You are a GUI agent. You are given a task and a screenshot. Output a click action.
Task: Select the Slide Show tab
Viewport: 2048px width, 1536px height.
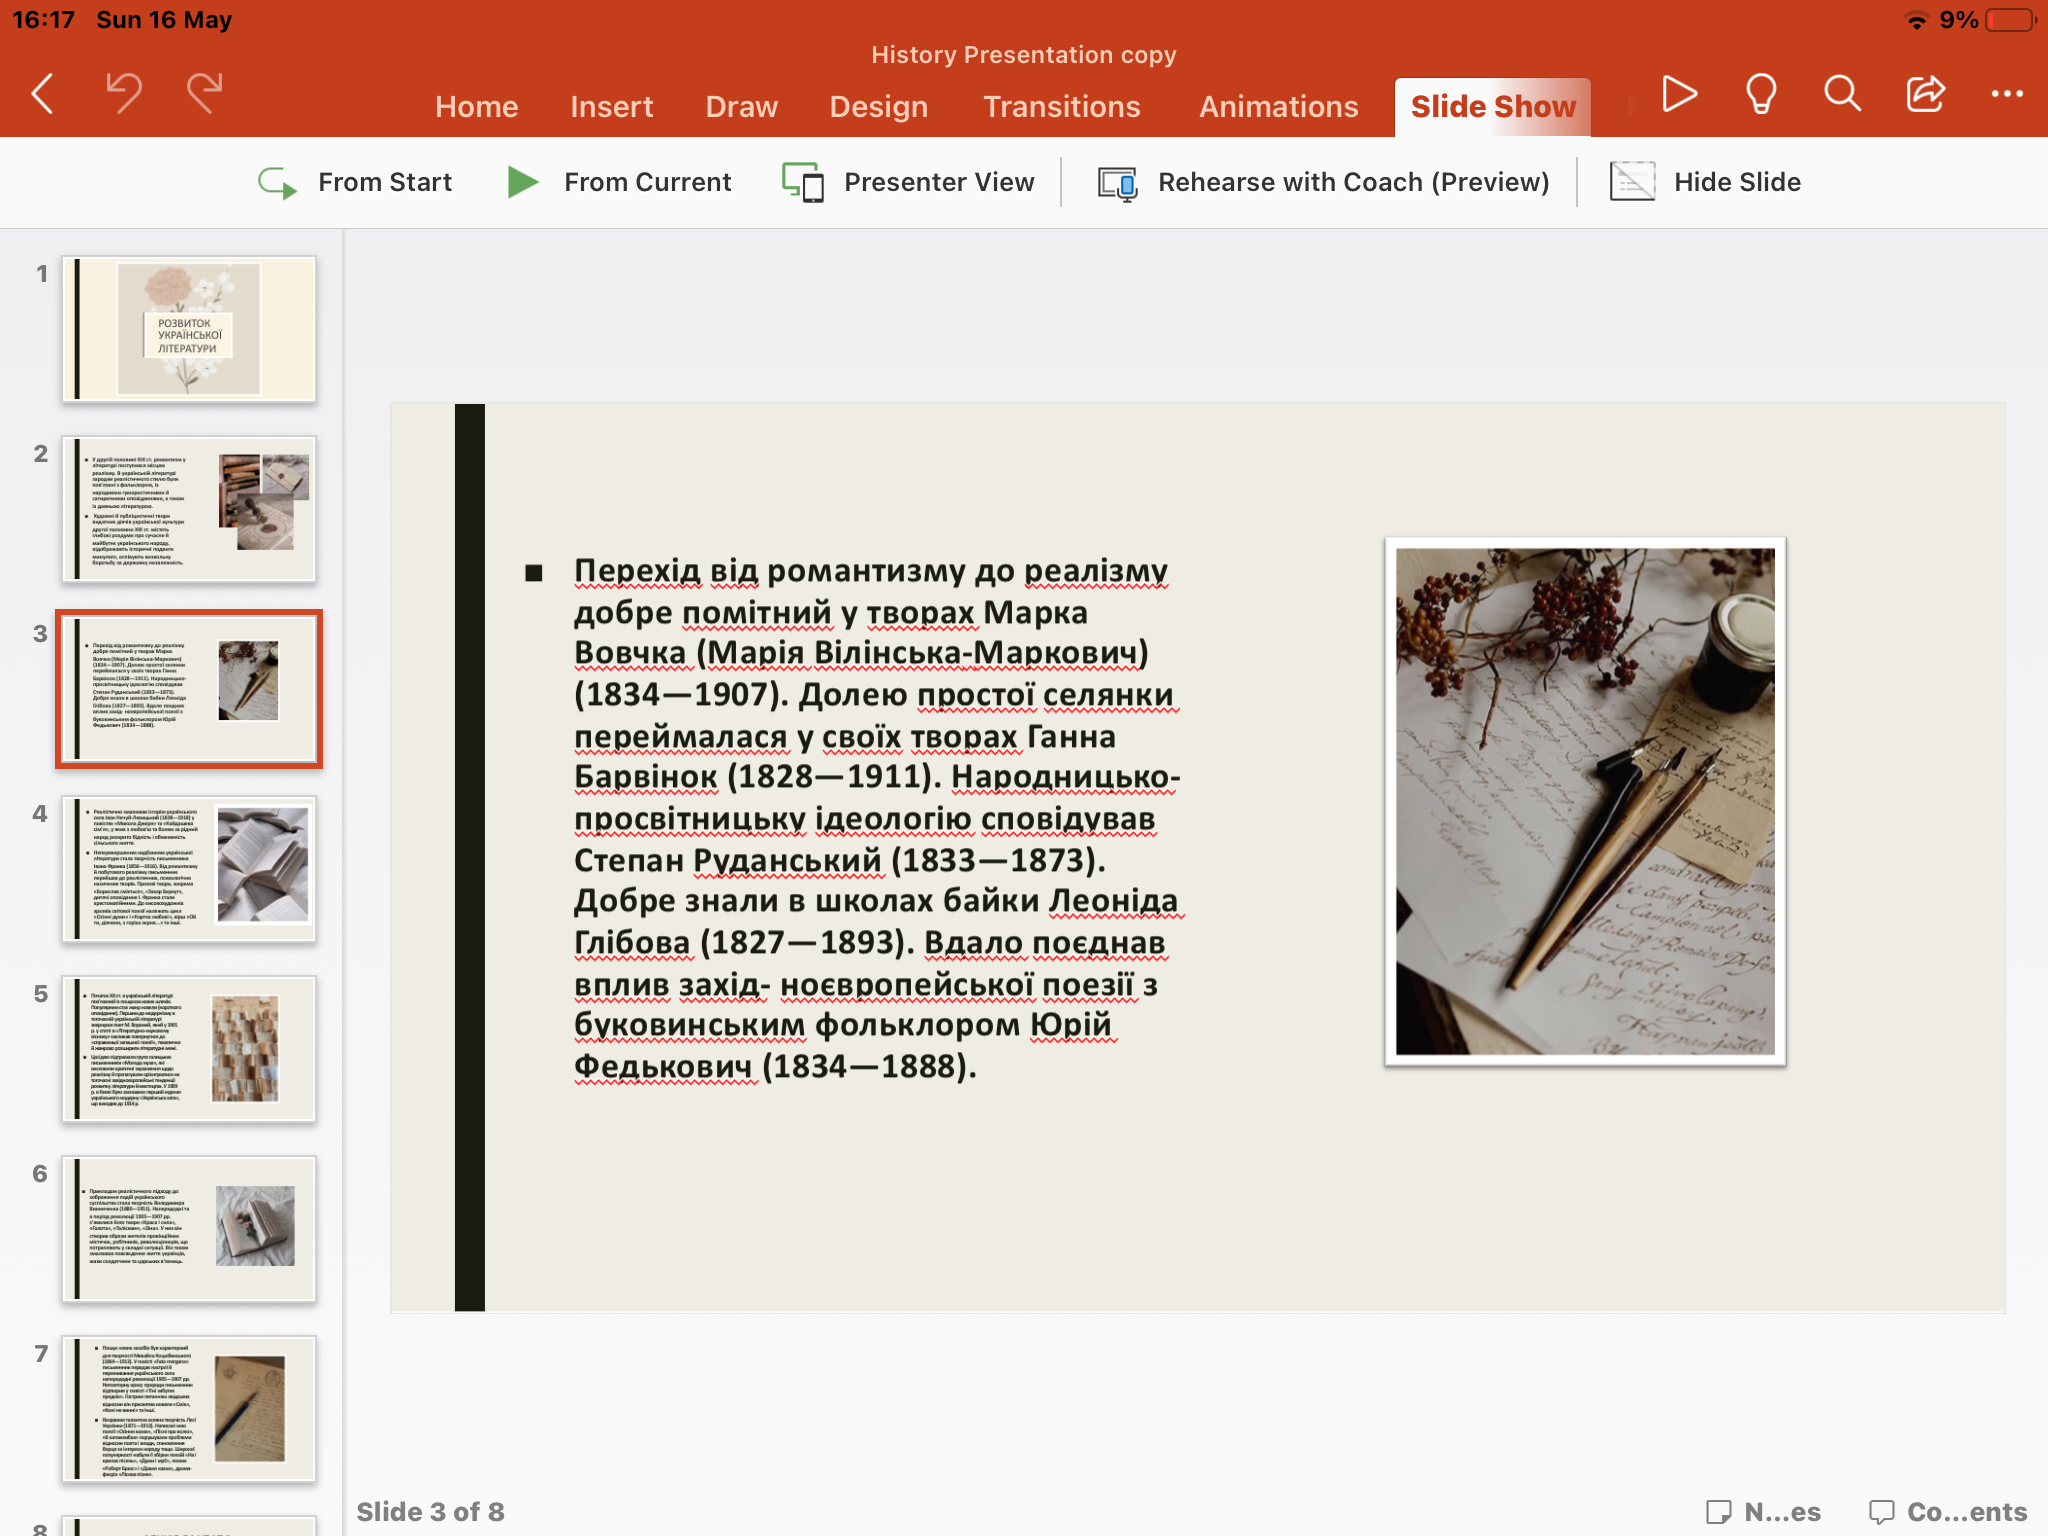coord(1493,107)
